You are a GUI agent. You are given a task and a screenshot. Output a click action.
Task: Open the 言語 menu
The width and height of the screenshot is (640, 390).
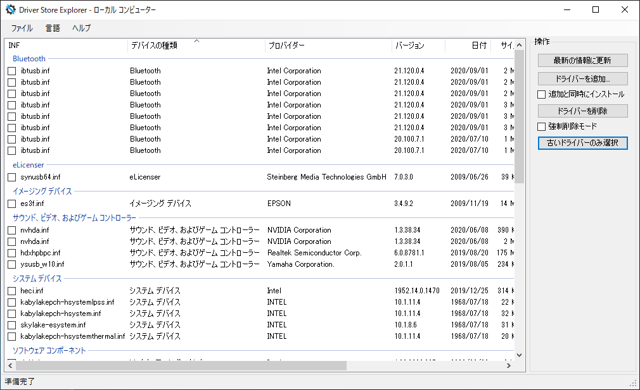52,28
